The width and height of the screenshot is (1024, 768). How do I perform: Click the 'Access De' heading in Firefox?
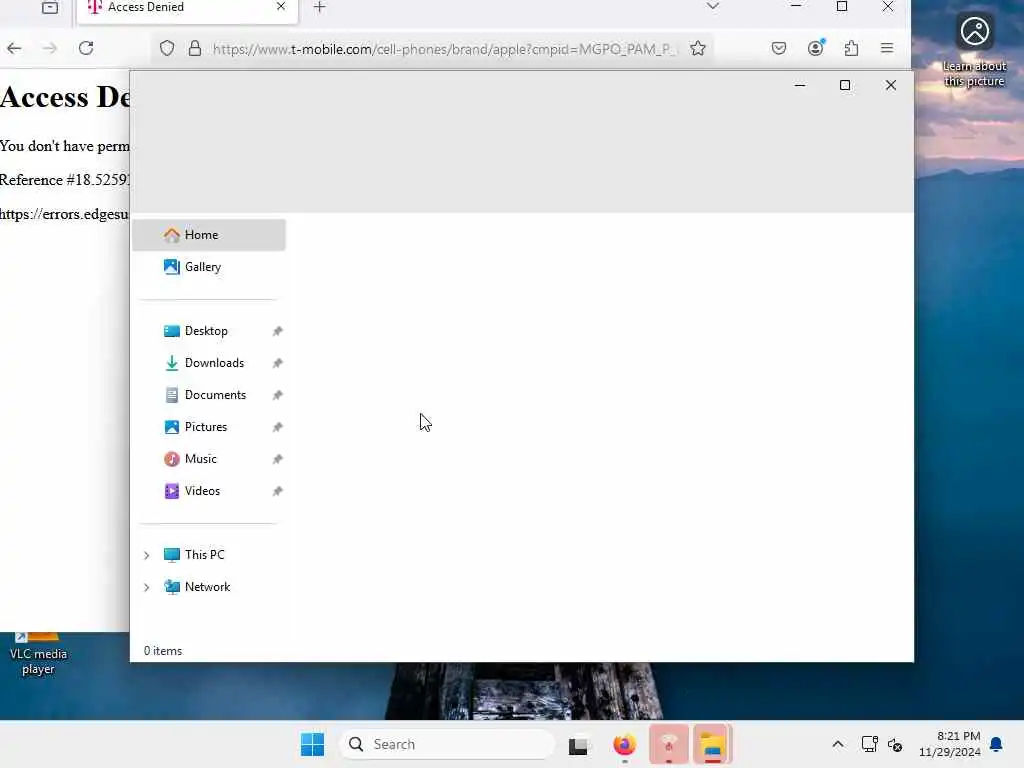point(65,97)
